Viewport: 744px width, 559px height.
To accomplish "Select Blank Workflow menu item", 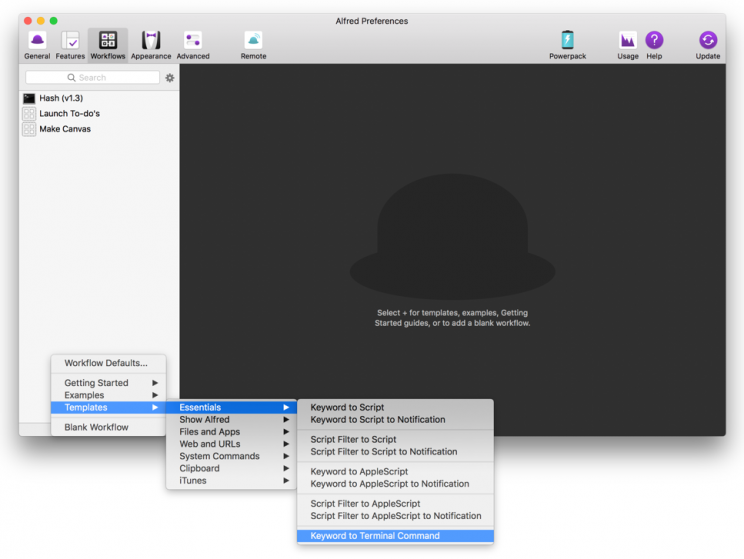I will [x=109, y=427].
